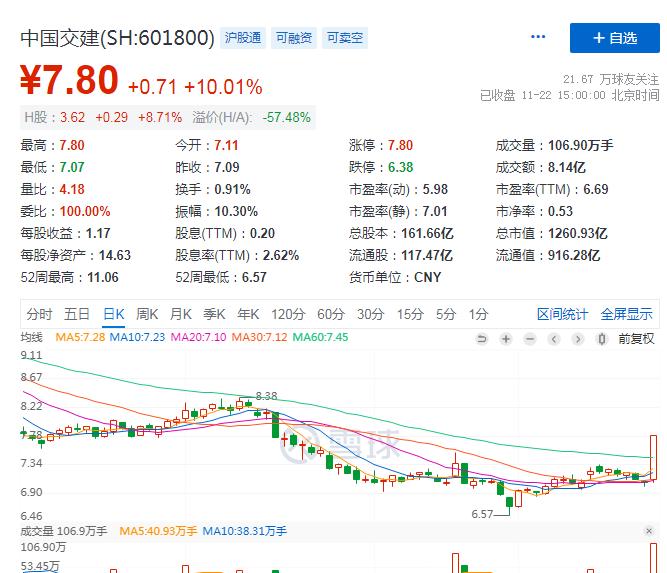The image size is (667, 573).
Task: Click the 振幅 10.30% value
Action: click(236, 211)
